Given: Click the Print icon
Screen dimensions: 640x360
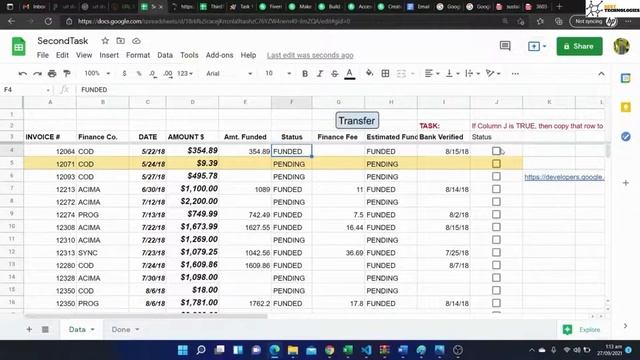Looking at the screenshot, I should point(52,73).
